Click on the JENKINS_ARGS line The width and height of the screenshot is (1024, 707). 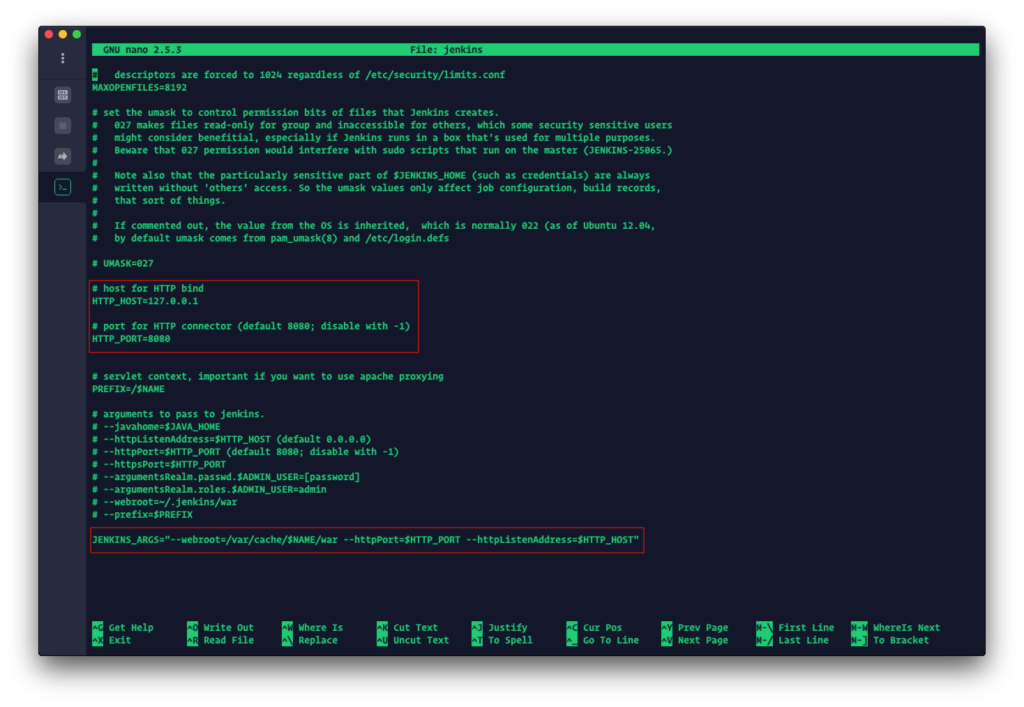[x=365, y=540]
